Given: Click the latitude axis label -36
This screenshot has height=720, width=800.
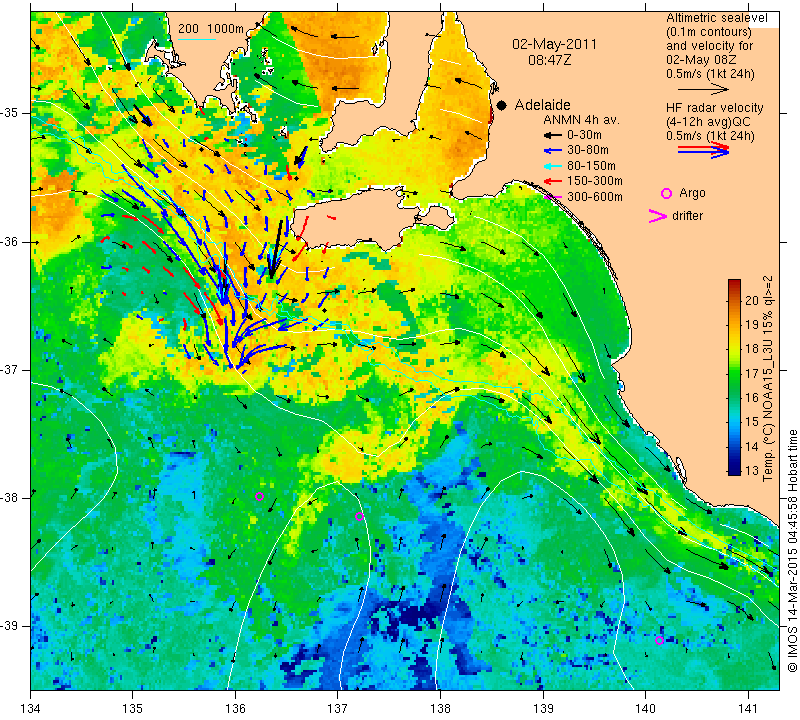Looking at the screenshot, I should click(x=10, y=241).
